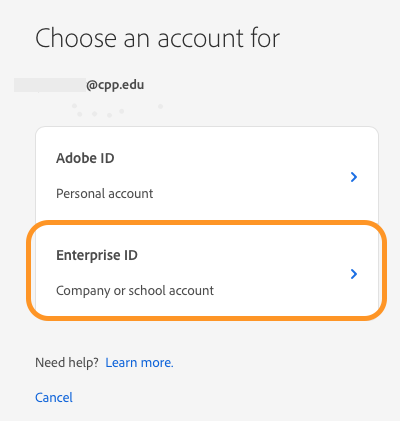This screenshot has height=421, width=400.
Task: Click the 'Need help?' label
Action: point(67,362)
